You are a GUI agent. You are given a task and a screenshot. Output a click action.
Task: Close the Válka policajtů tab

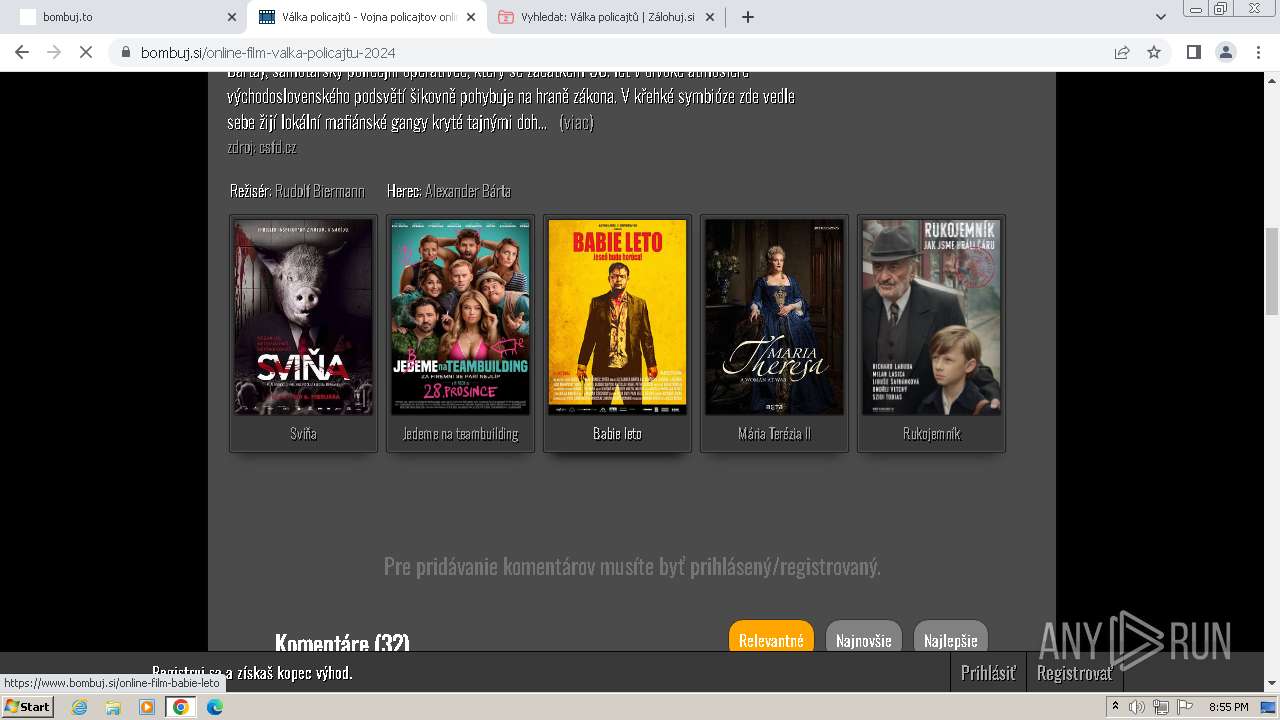click(x=471, y=17)
